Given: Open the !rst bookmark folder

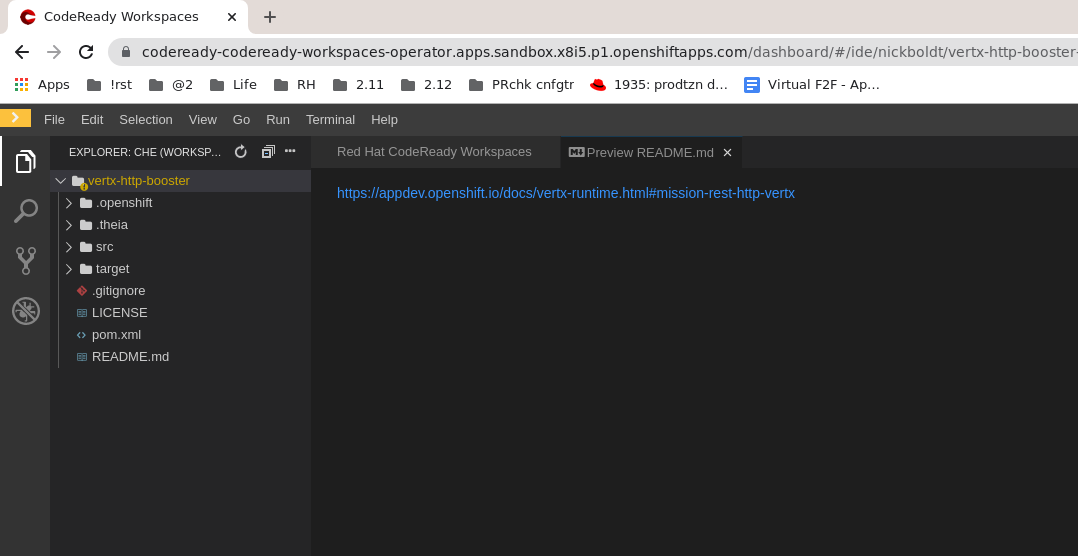Looking at the screenshot, I should coord(109,85).
